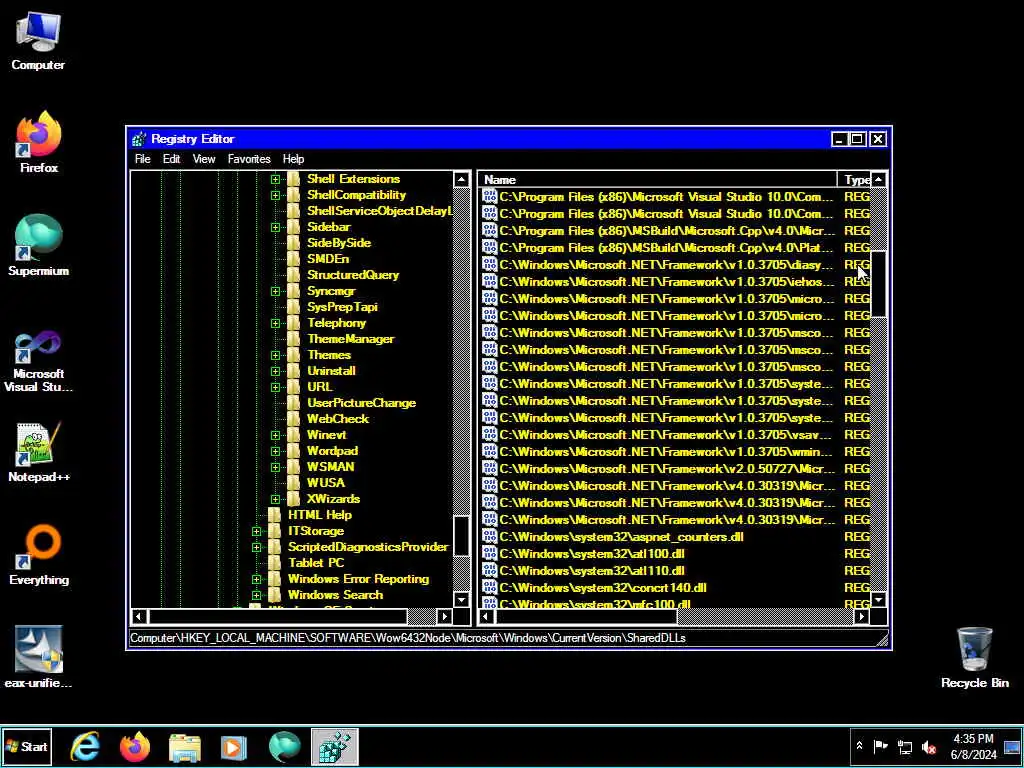Select the concrt140.dll value

pyautogui.click(x=603, y=588)
